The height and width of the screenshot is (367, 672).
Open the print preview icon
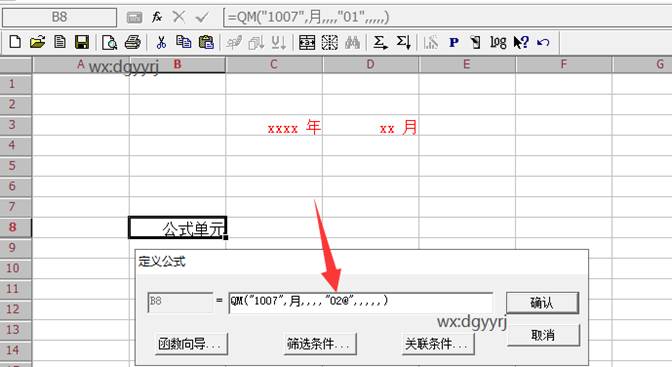click(110, 42)
